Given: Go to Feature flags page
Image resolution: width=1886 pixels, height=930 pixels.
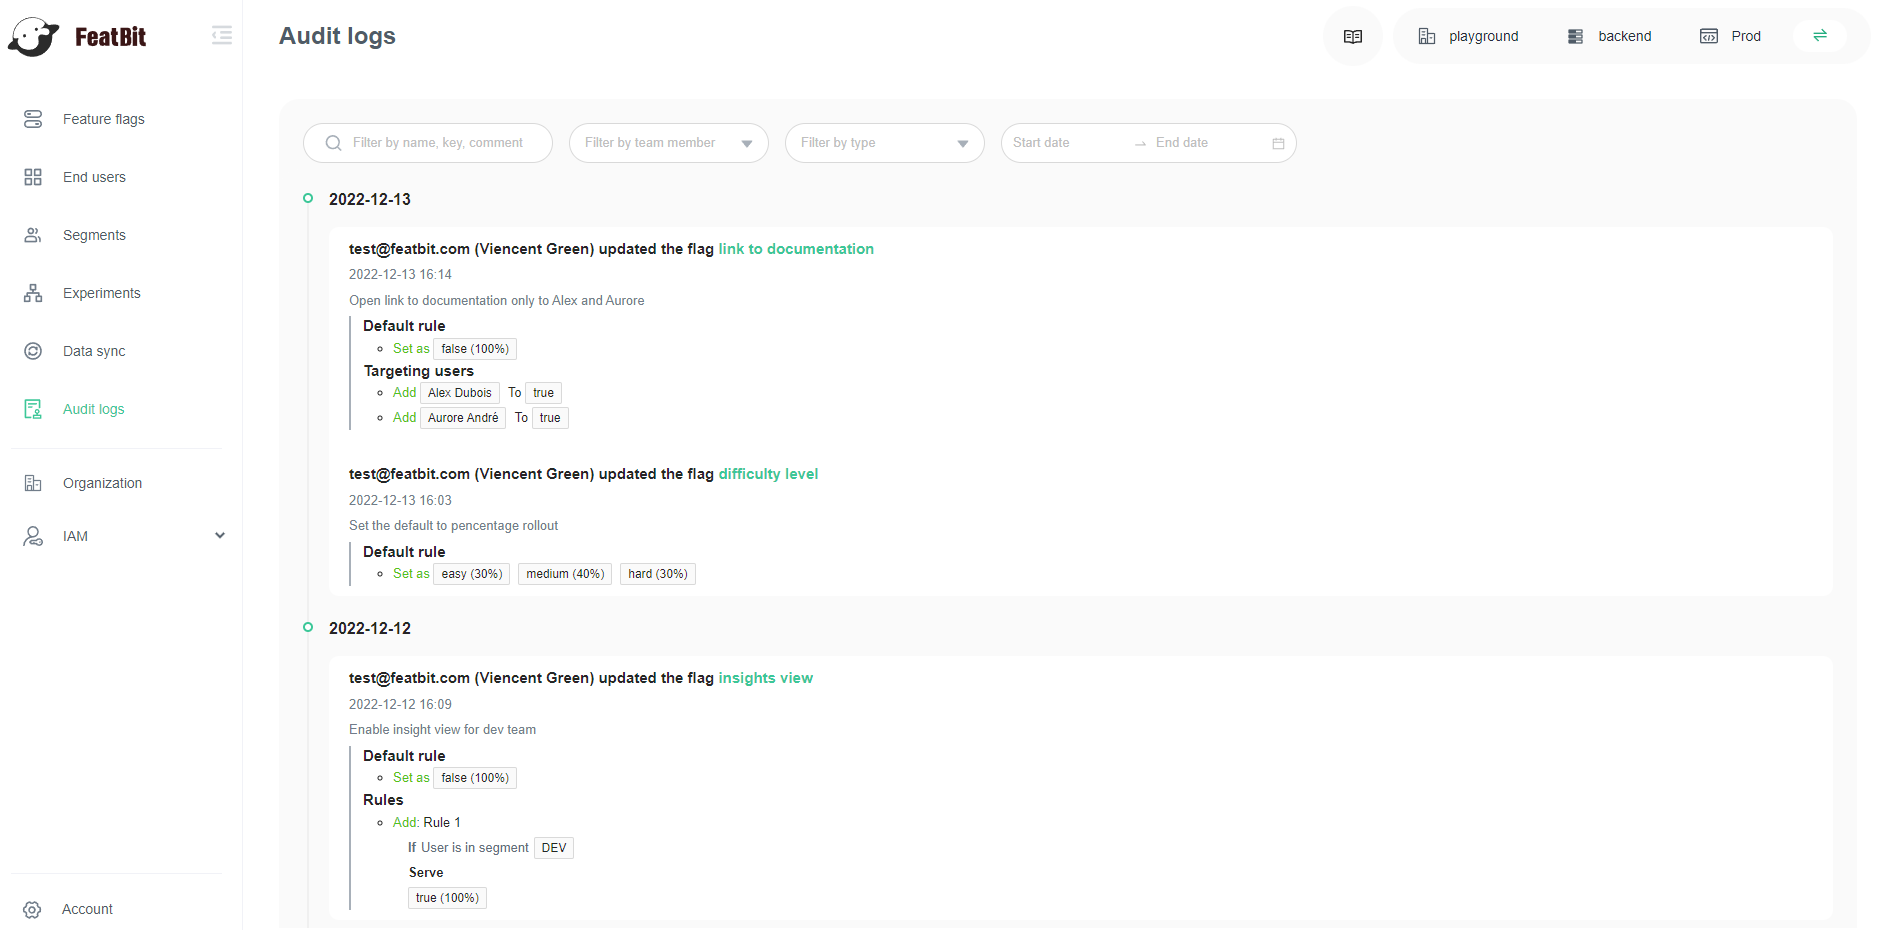Looking at the screenshot, I should (103, 119).
